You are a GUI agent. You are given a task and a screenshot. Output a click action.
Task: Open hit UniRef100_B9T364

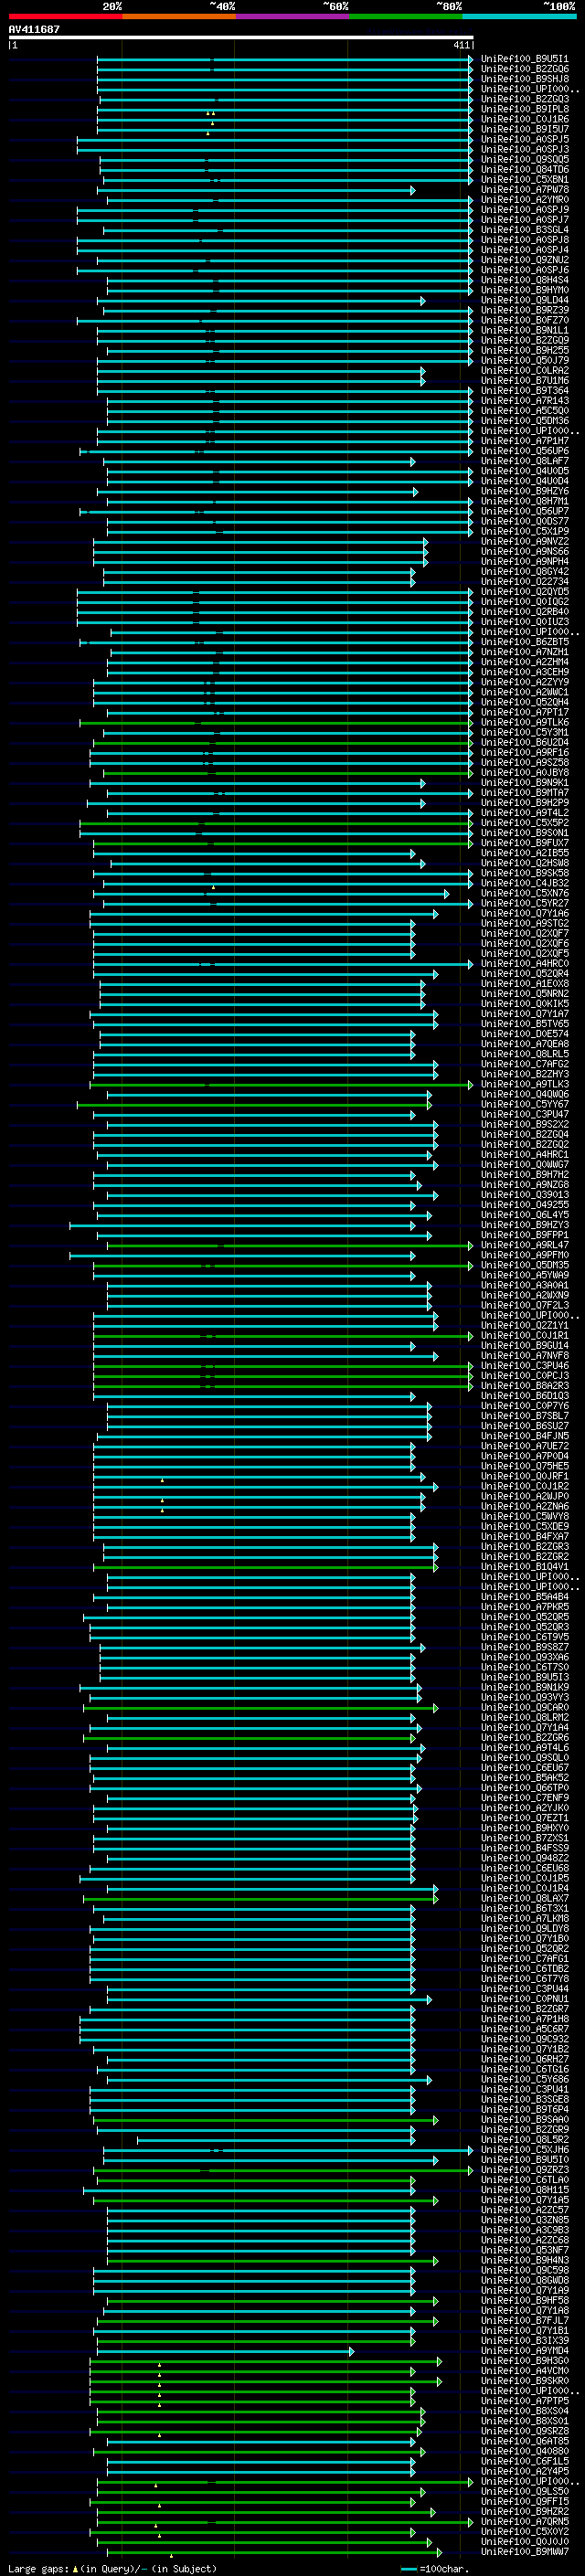click(x=525, y=391)
